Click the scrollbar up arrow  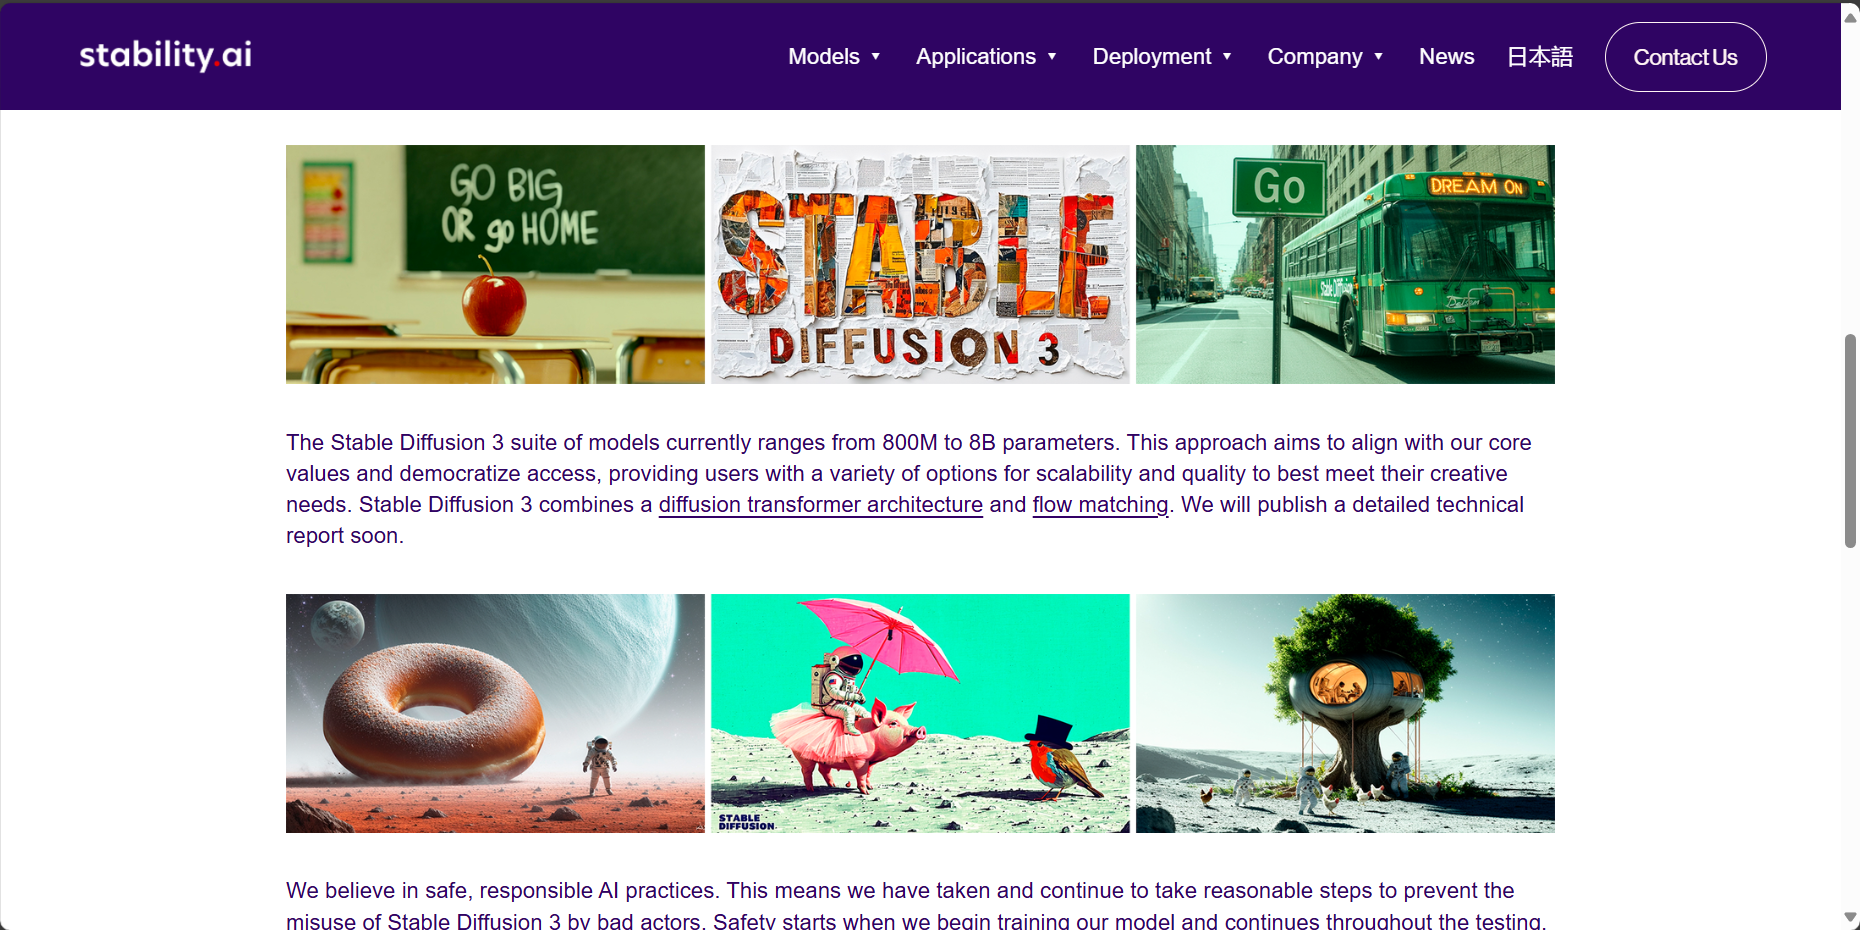tap(1850, 17)
